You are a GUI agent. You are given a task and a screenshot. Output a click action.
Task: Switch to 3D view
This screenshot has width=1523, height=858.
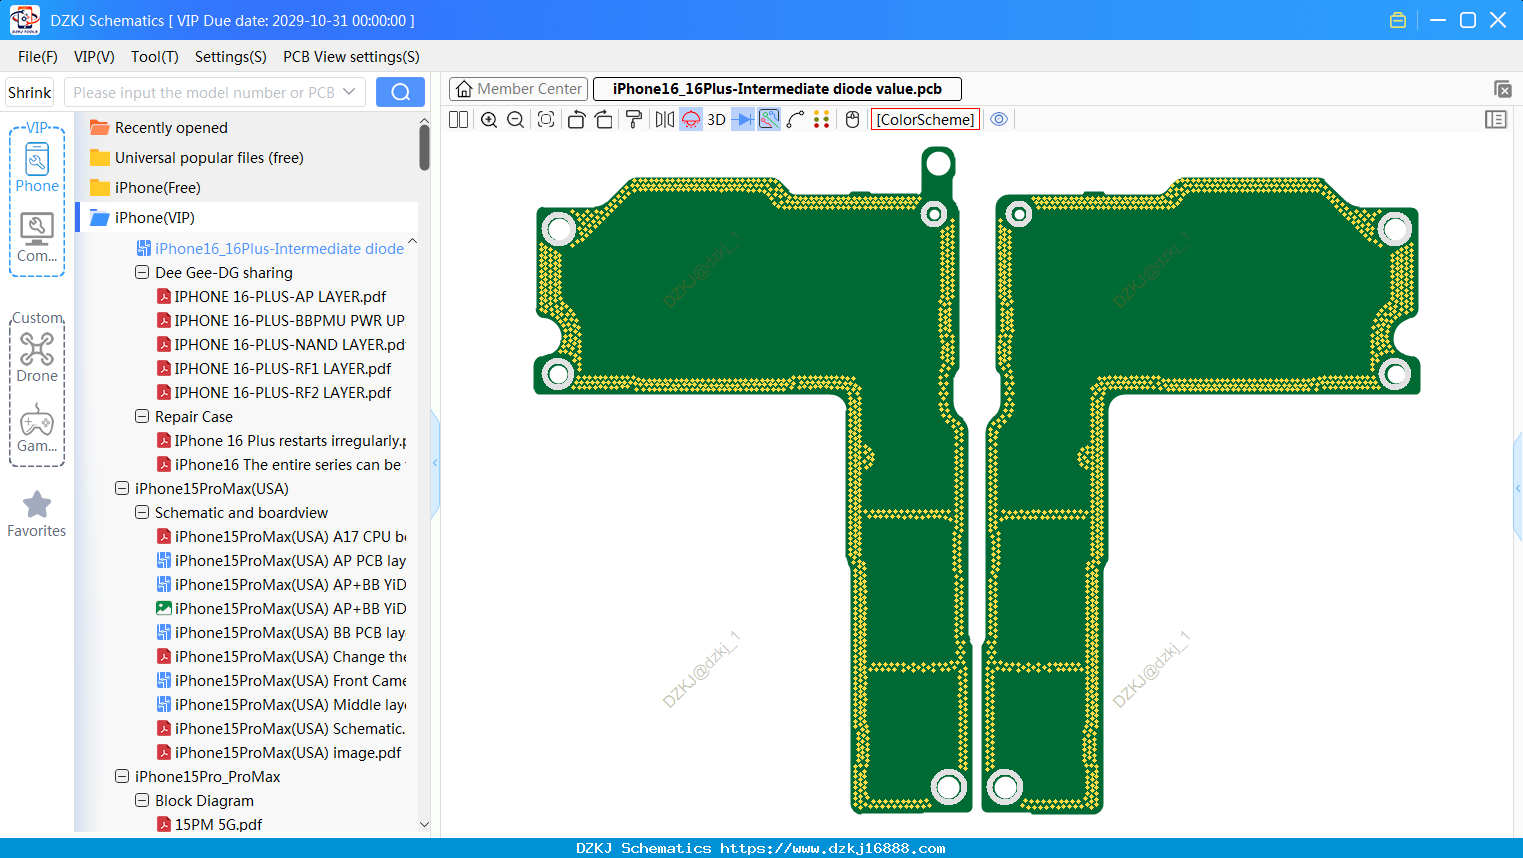(x=716, y=119)
